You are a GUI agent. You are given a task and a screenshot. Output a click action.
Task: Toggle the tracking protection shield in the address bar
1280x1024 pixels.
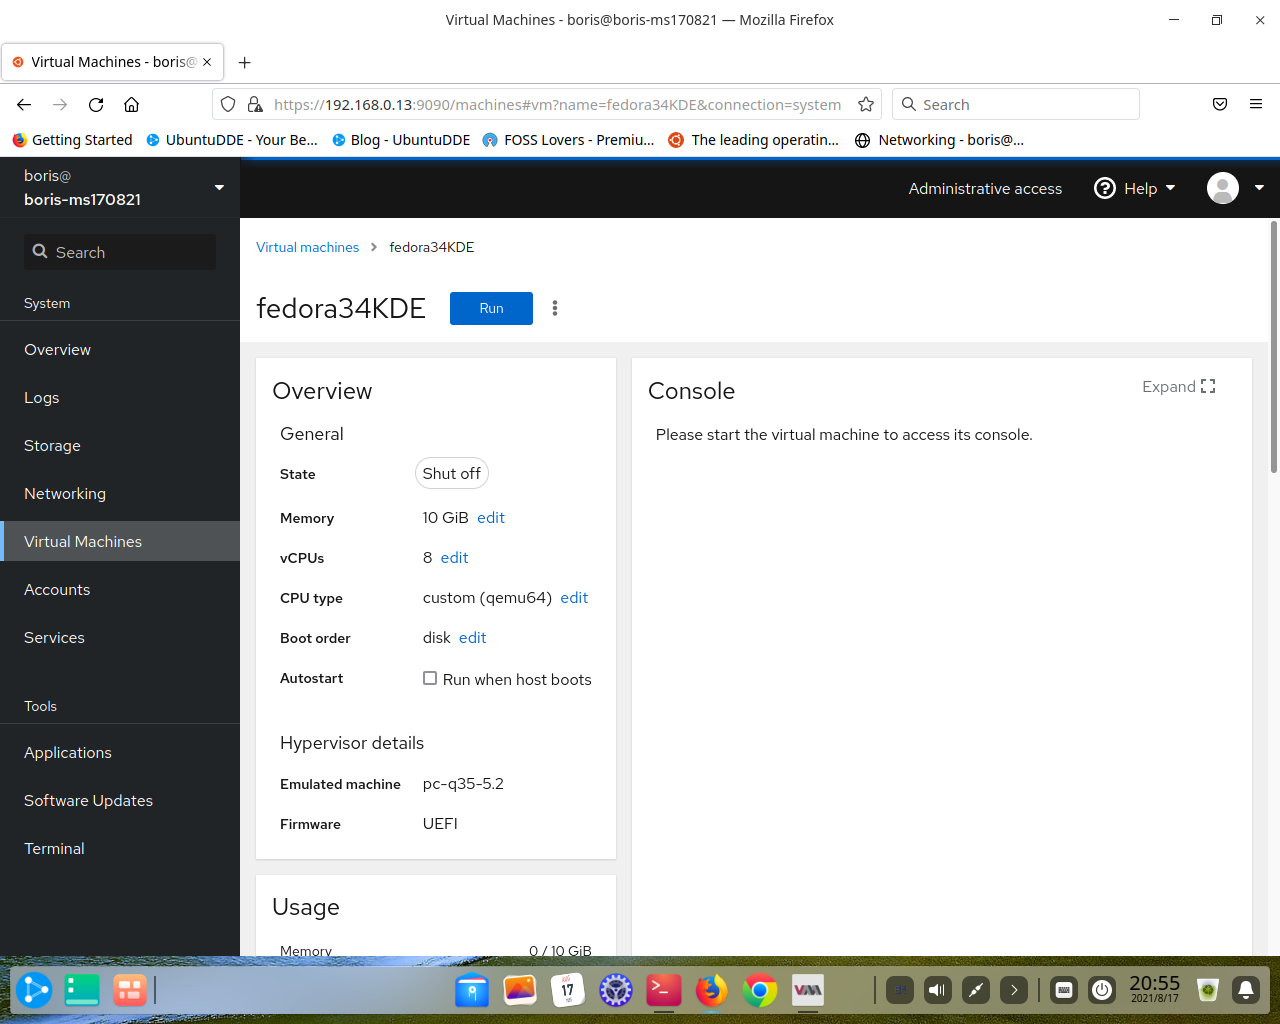(228, 104)
